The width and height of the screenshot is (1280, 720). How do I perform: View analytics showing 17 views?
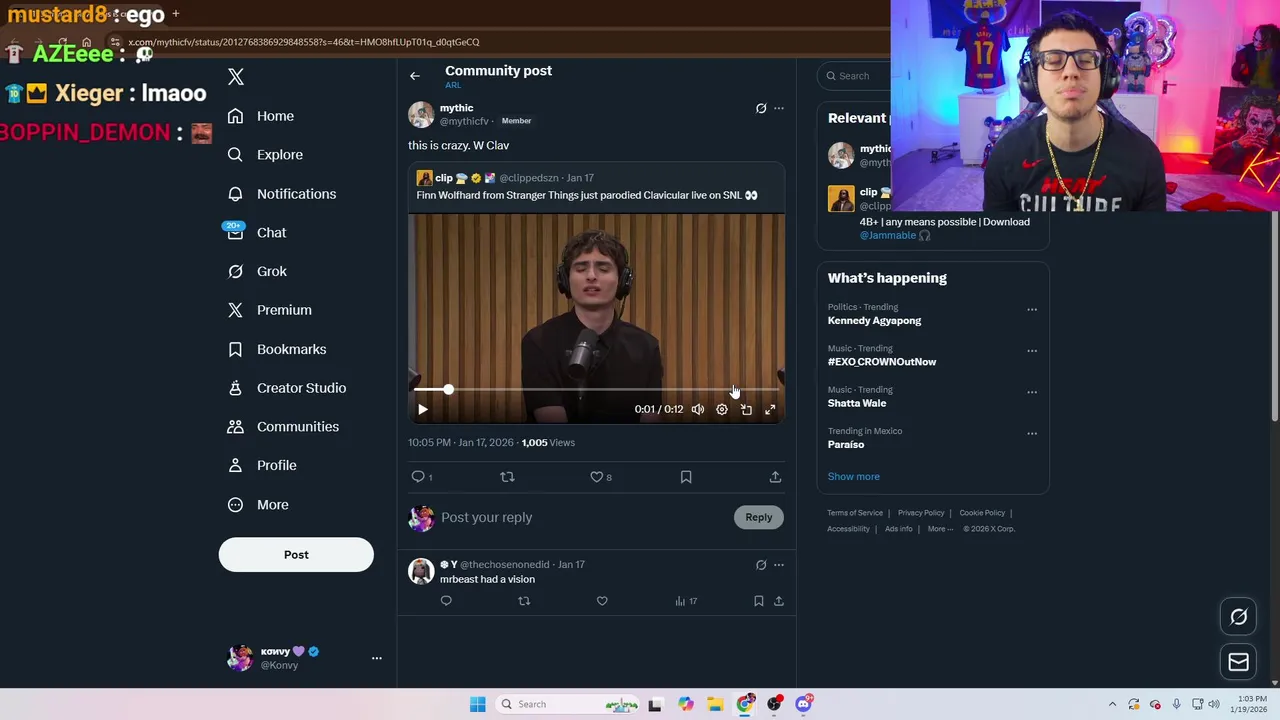686,601
